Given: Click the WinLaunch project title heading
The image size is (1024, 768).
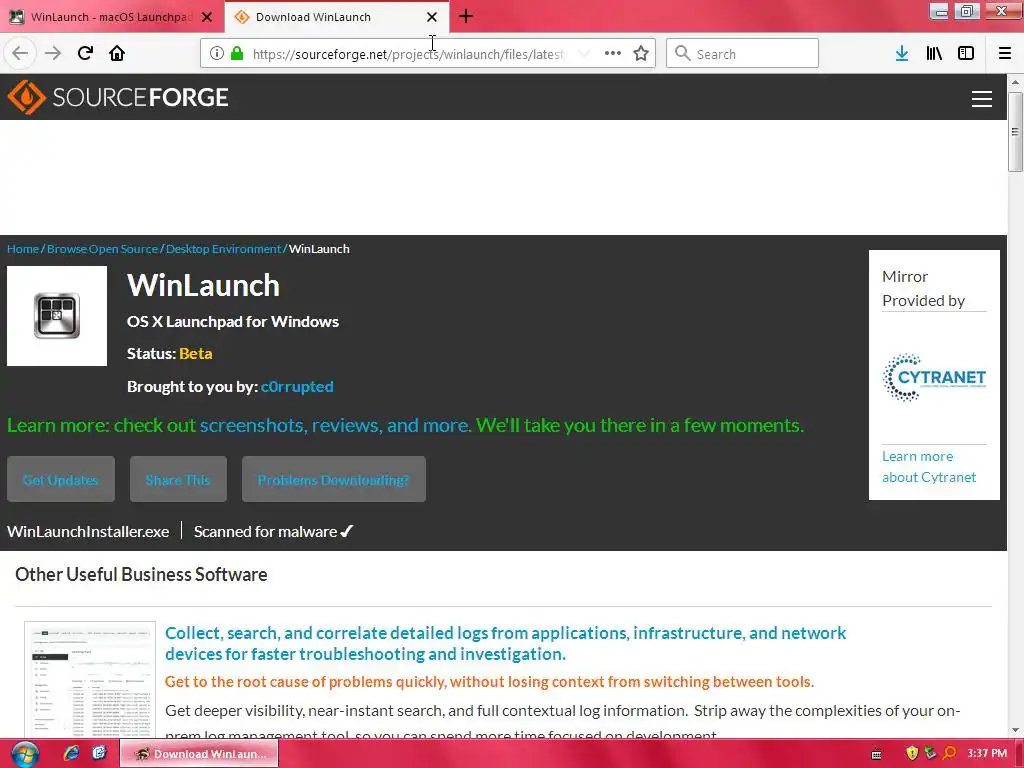Looking at the screenshot, I should click(203, 285).
